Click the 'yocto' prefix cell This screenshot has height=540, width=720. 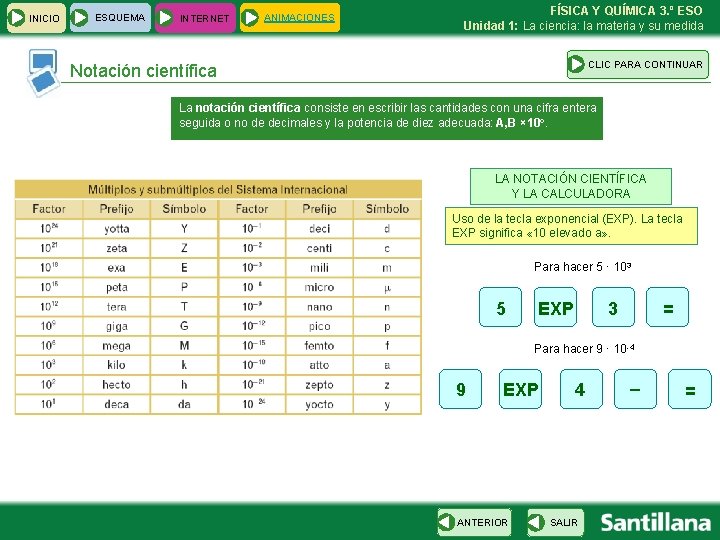point(320,404)
